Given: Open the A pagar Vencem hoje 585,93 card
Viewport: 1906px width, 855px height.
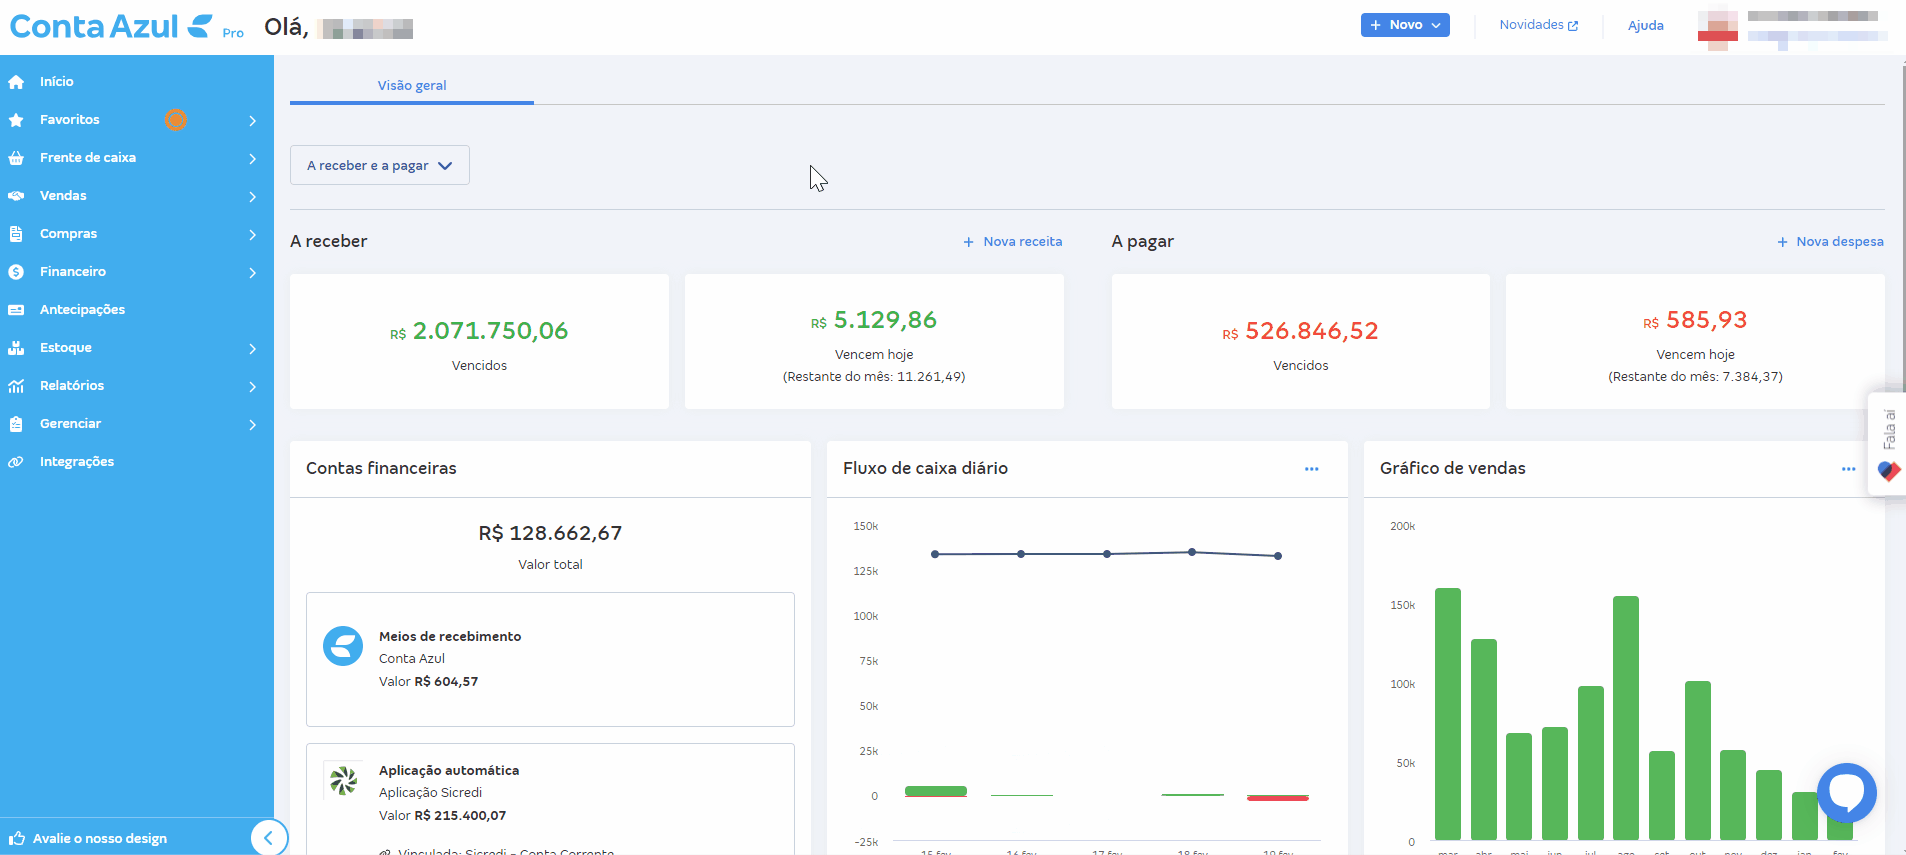Looking at the screenshot, I should click(1695, 342).
